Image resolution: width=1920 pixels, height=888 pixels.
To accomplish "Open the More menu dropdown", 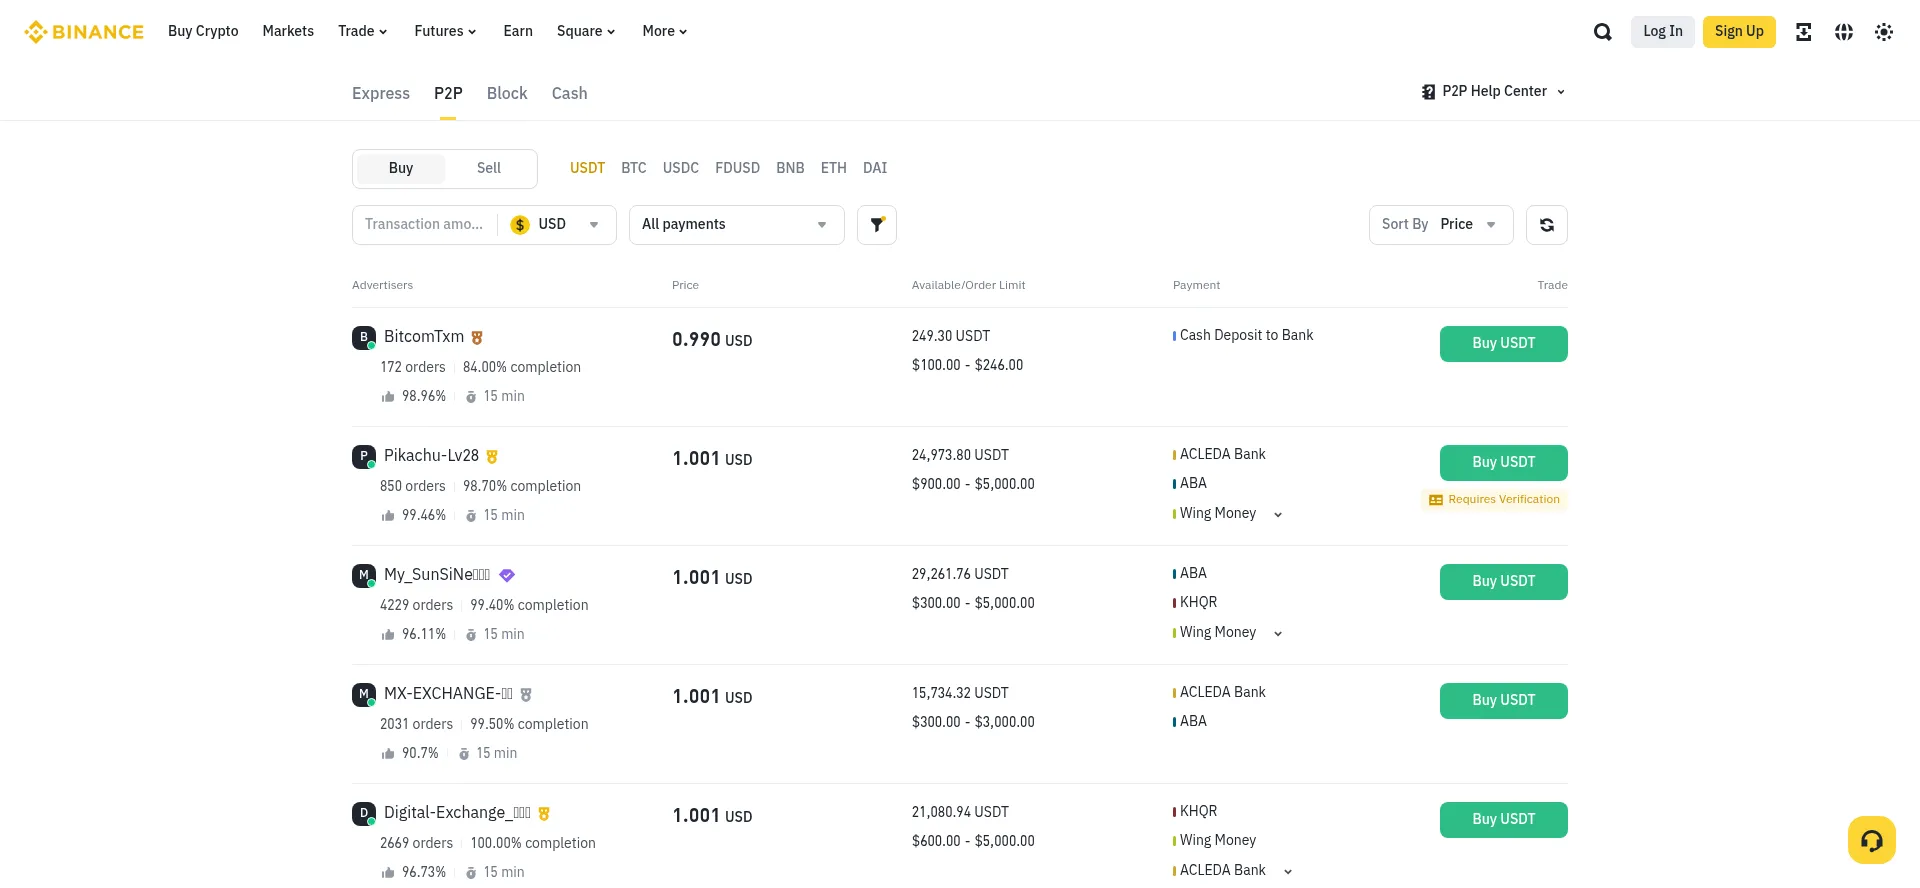I will (665, 32).
